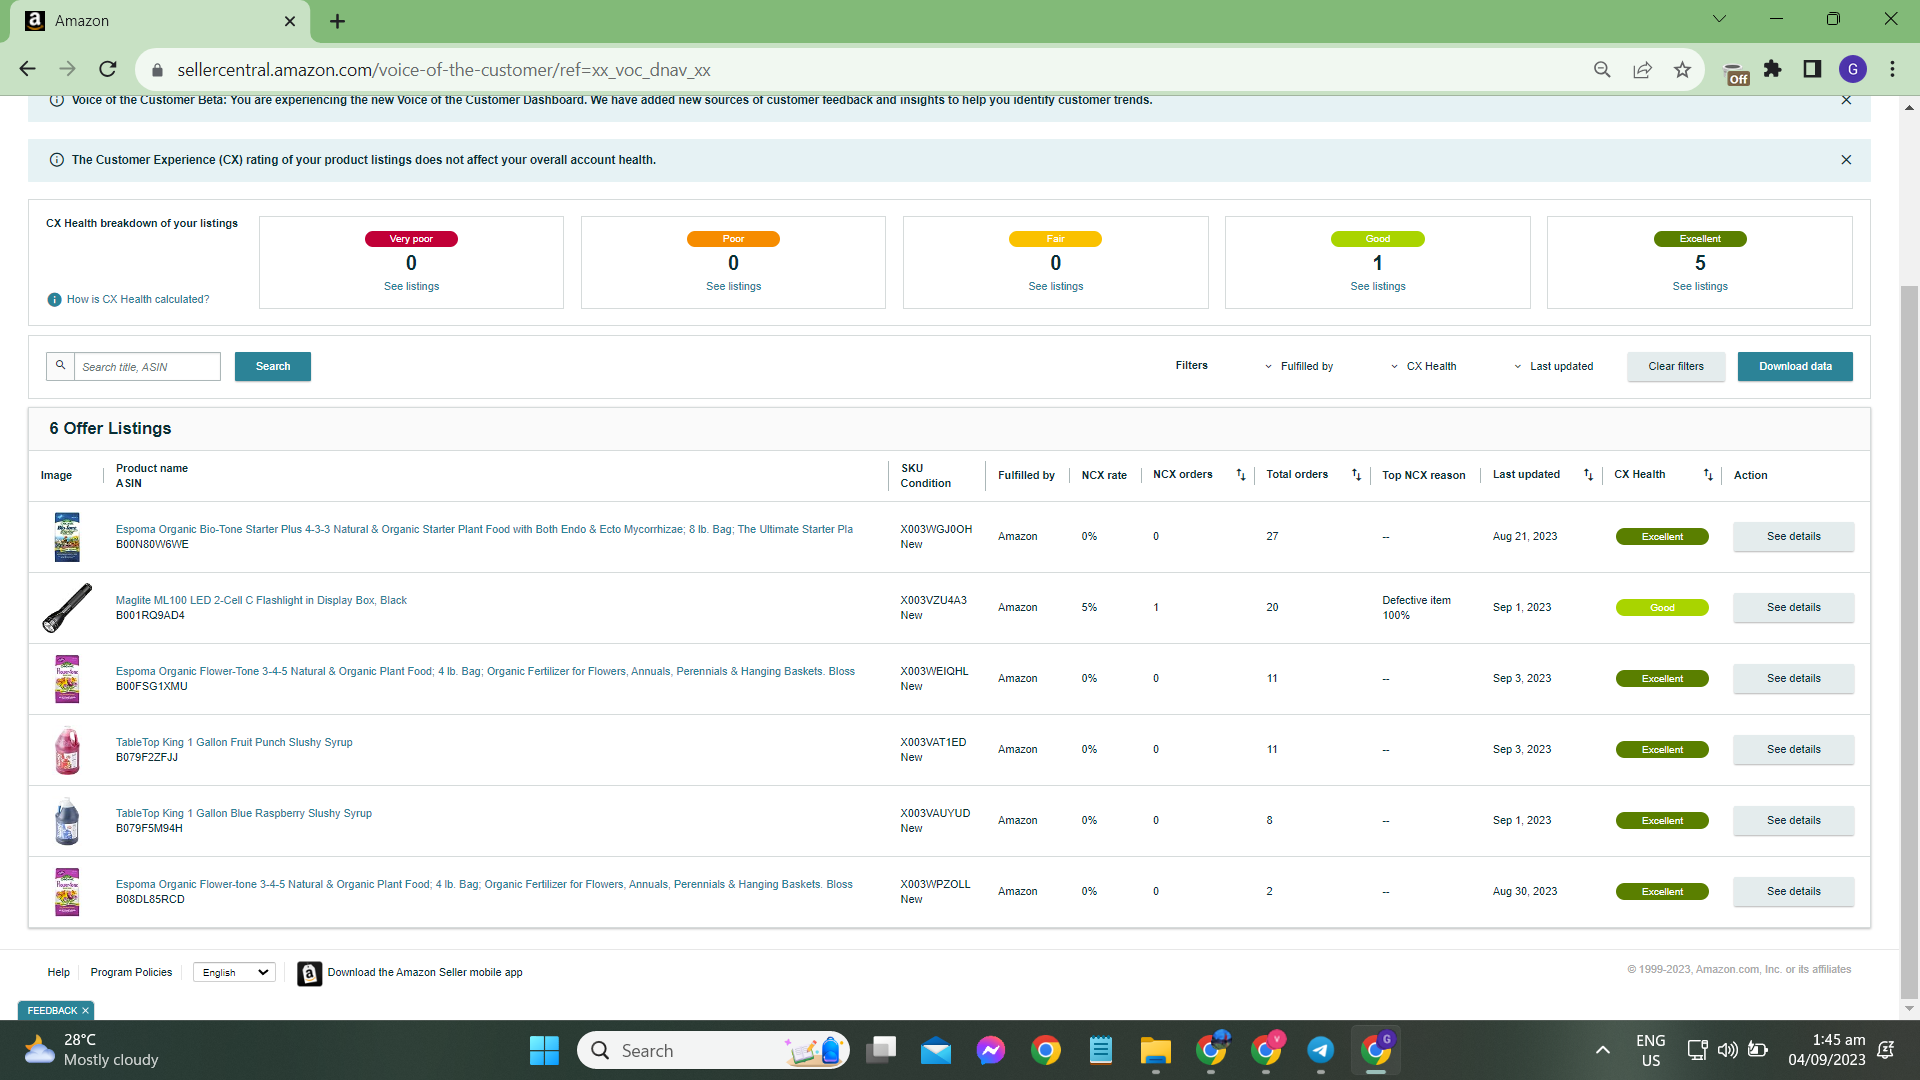Open Messenger from the taskbar
1920x1080 pixels.
point(991,1051)
